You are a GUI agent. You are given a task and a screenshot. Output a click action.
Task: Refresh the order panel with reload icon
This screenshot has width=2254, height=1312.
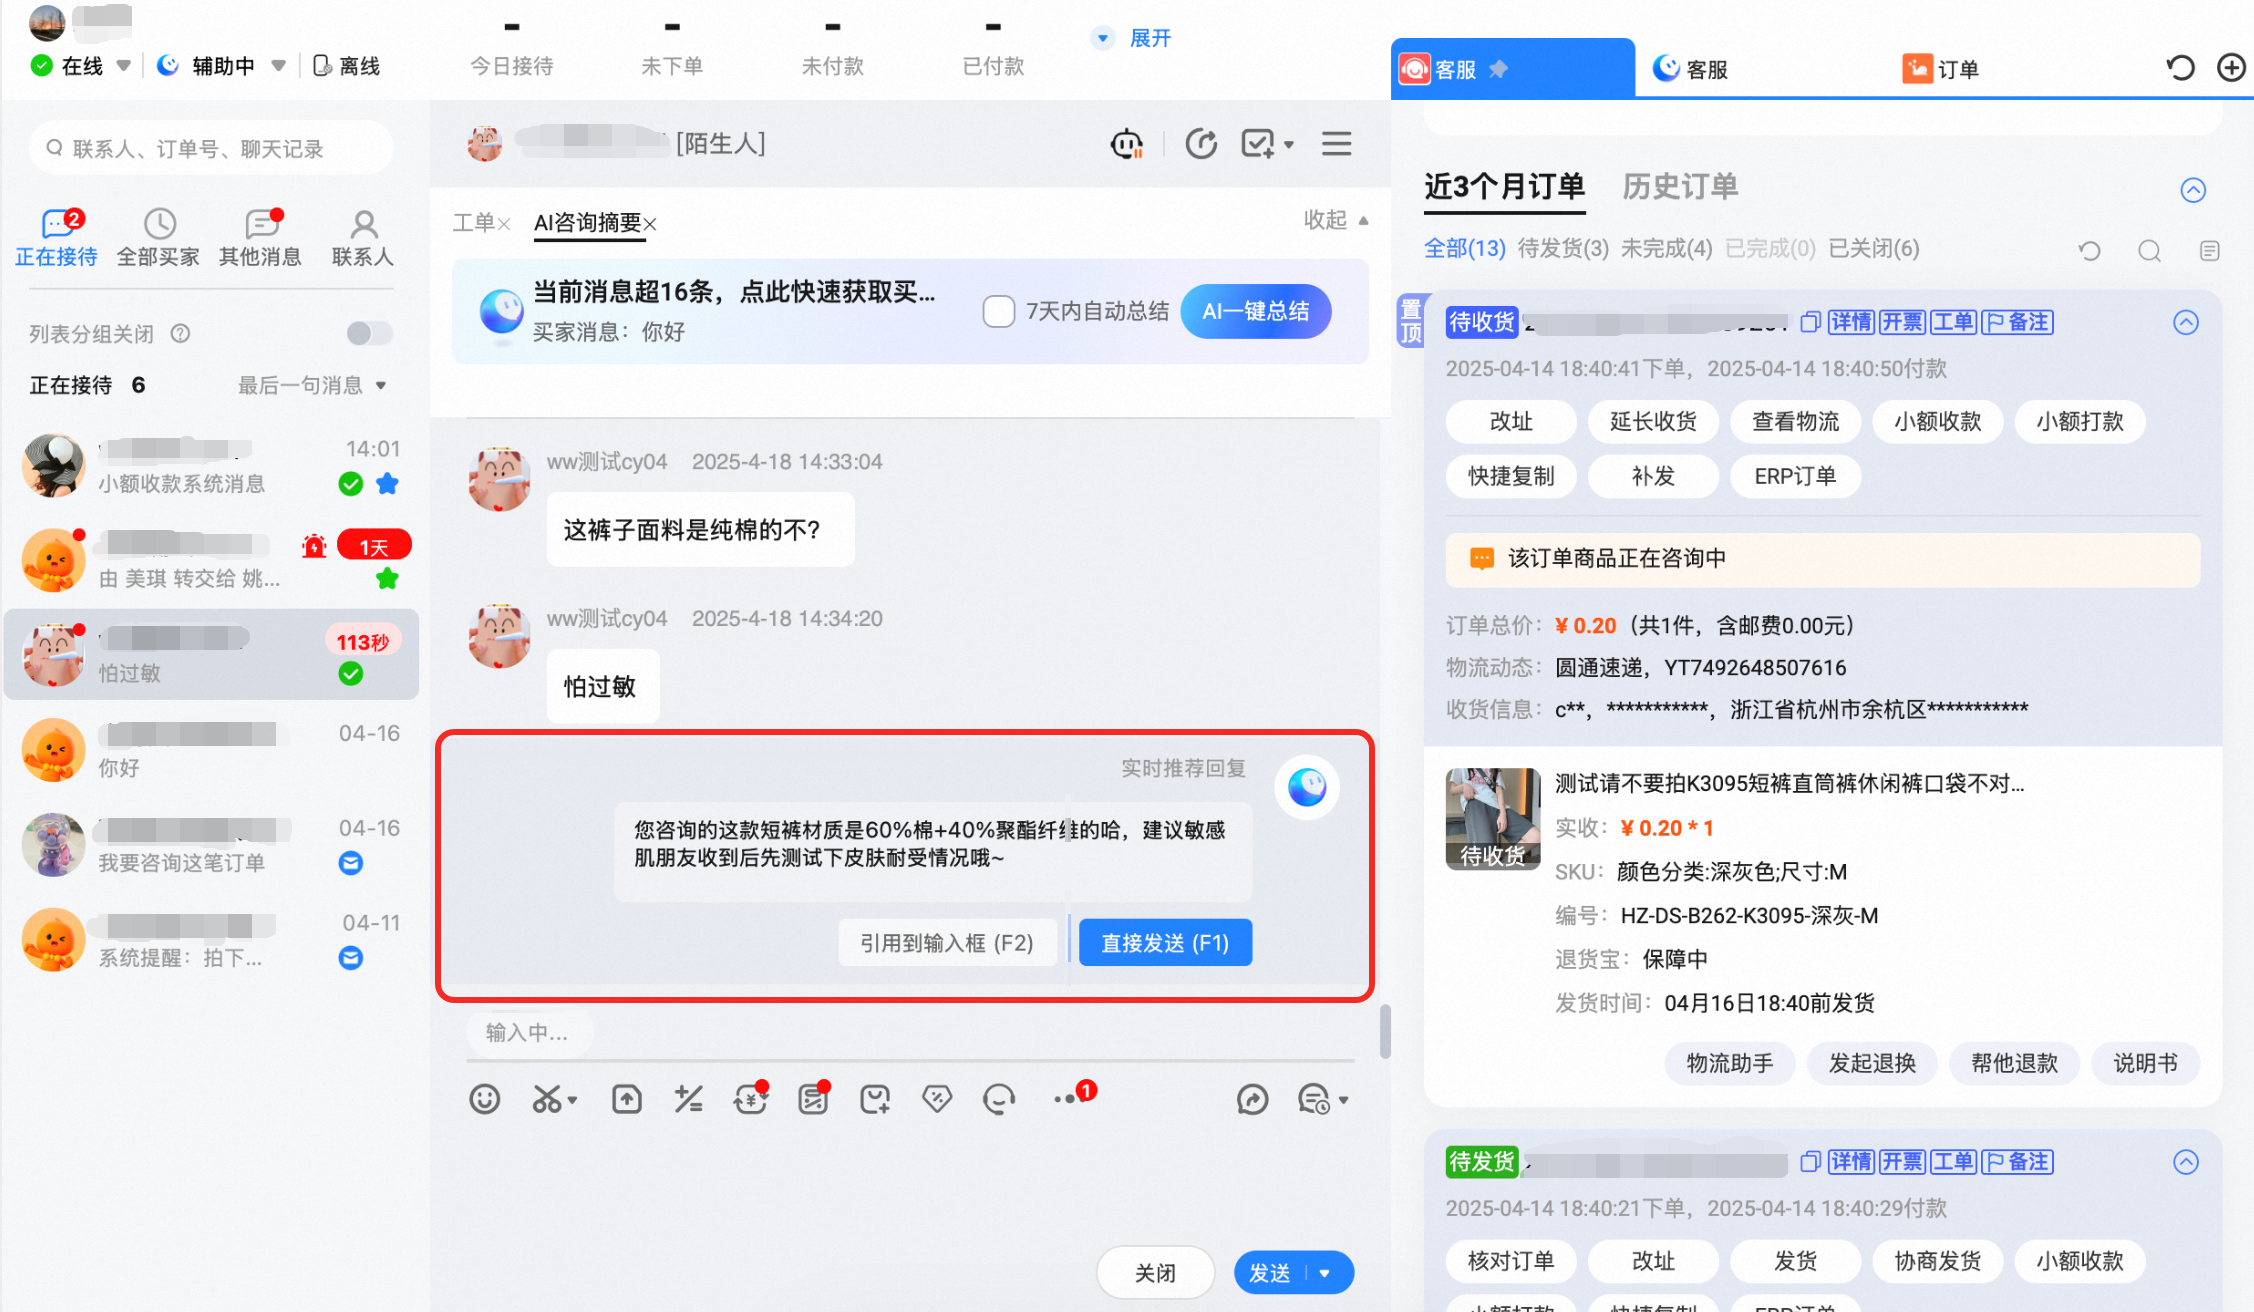coord(2180,68)
